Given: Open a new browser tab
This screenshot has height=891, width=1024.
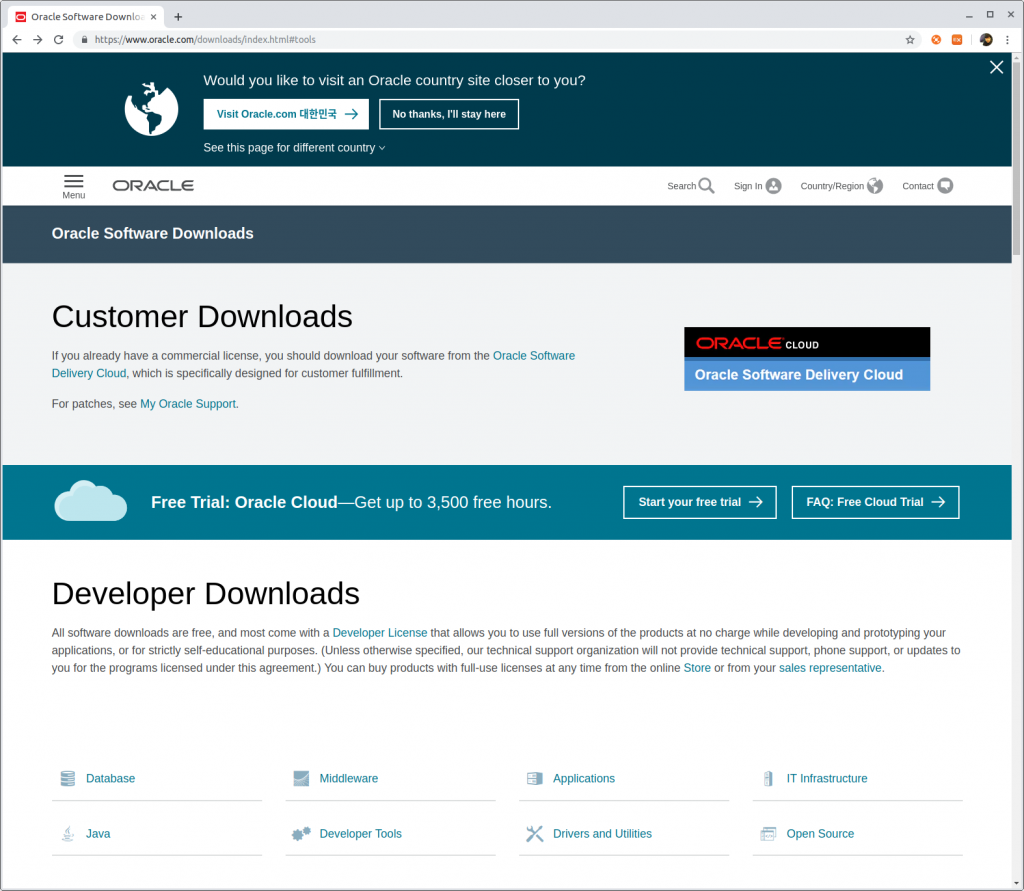Looking at the screenshot, I should click(178, 17).
